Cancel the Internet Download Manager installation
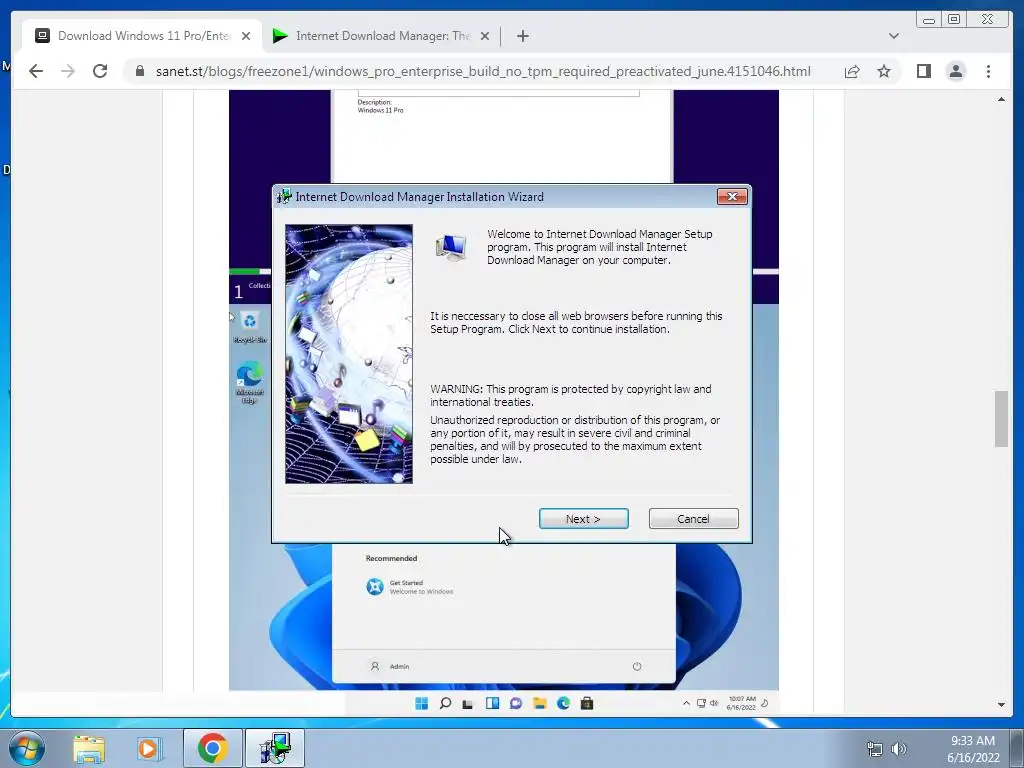Screen dimensions: 1024x768 693,519
